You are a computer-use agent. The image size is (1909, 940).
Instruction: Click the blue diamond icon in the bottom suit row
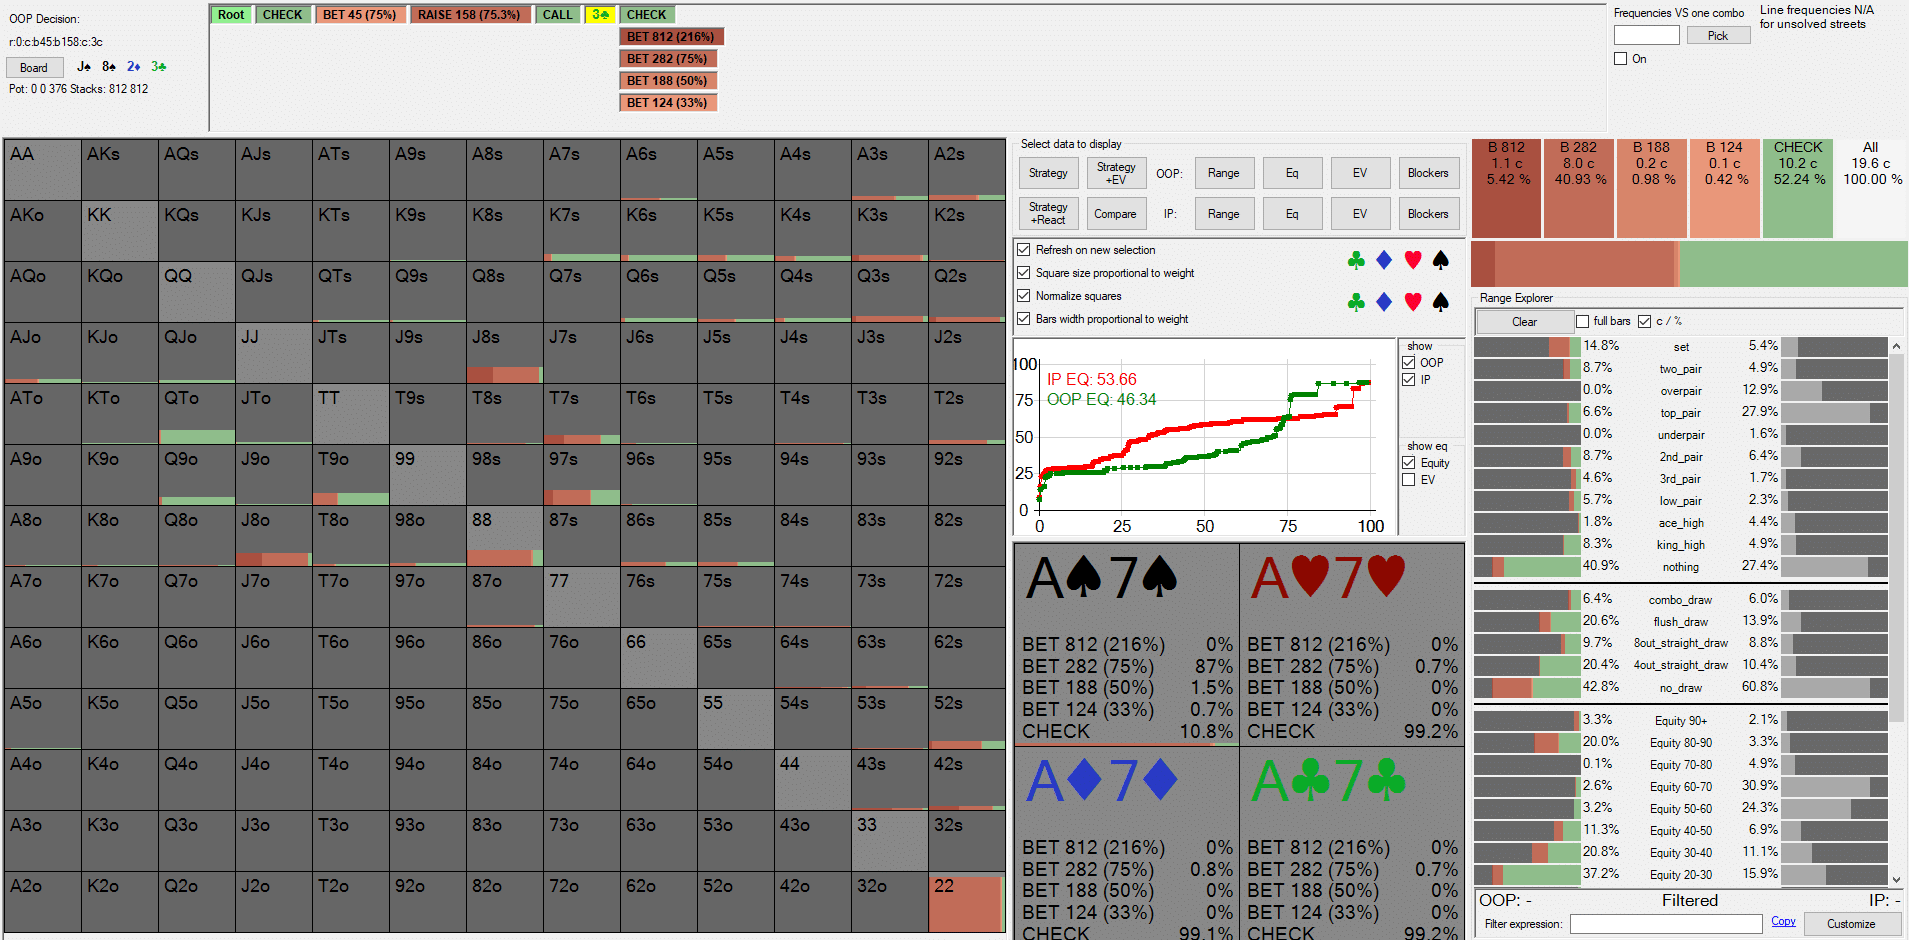tap(1384, 302)
